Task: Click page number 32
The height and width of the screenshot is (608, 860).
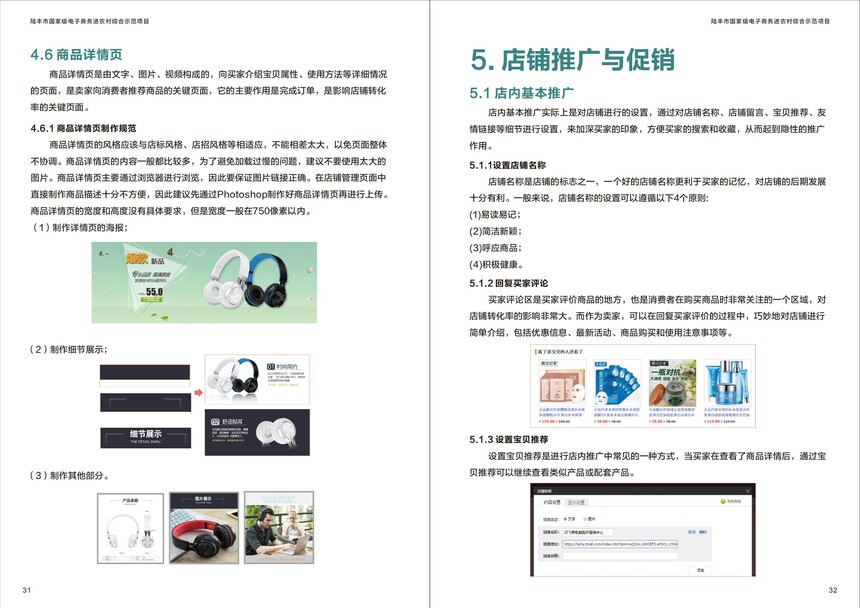Action: 833,590
